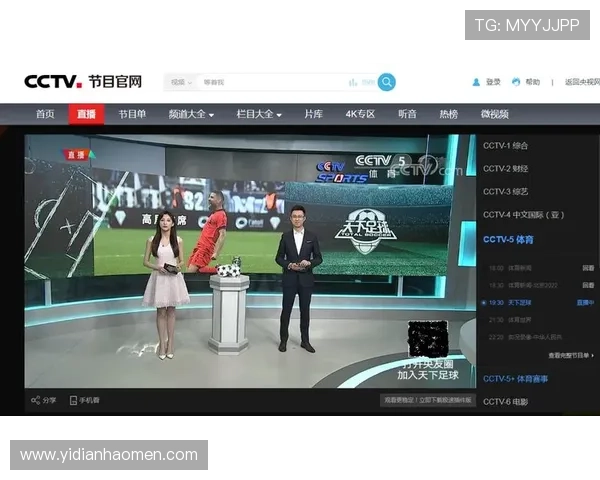Screen dimensions: 600x480
Task: Click the 帮助 help icon
Action: [516, 82]
